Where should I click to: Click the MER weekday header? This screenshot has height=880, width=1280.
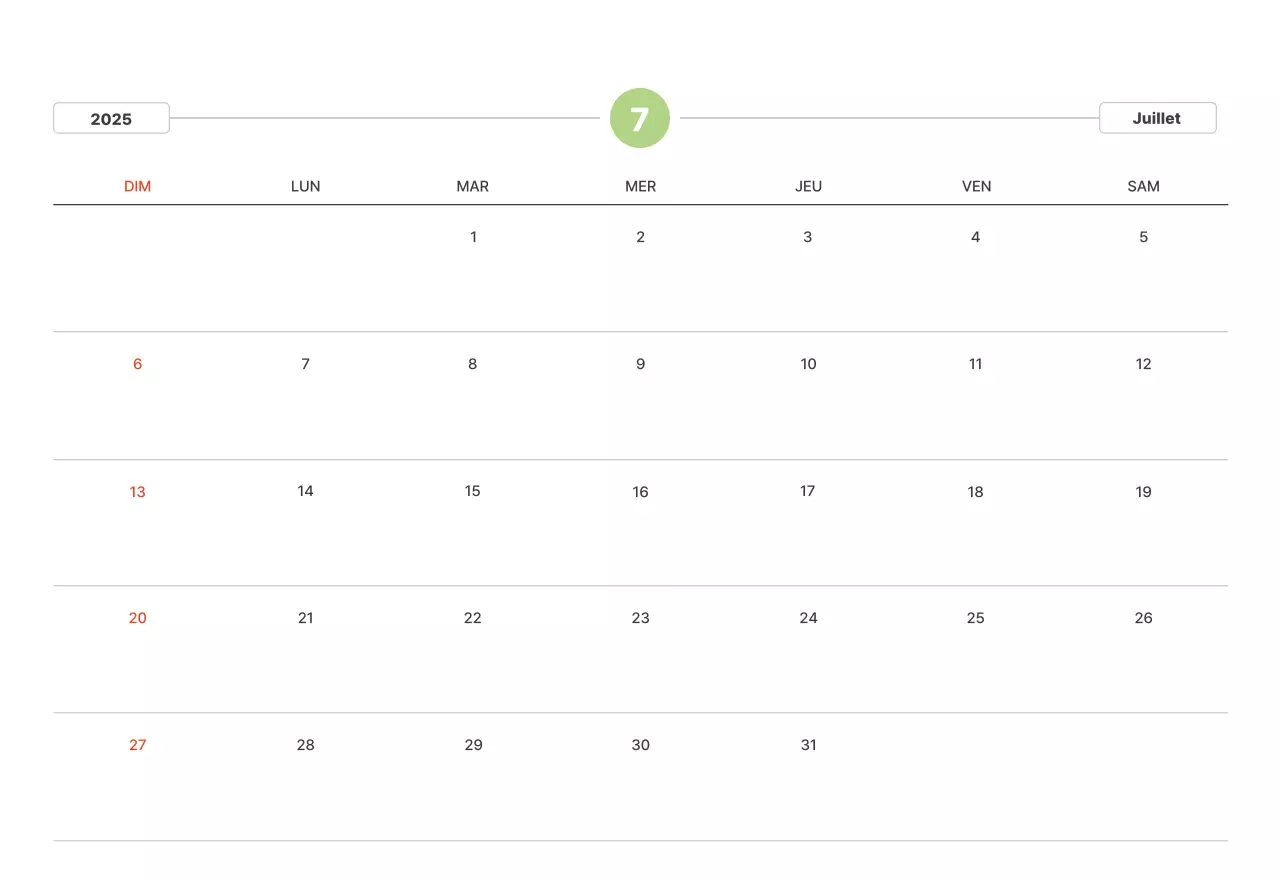tap(640, 186)
